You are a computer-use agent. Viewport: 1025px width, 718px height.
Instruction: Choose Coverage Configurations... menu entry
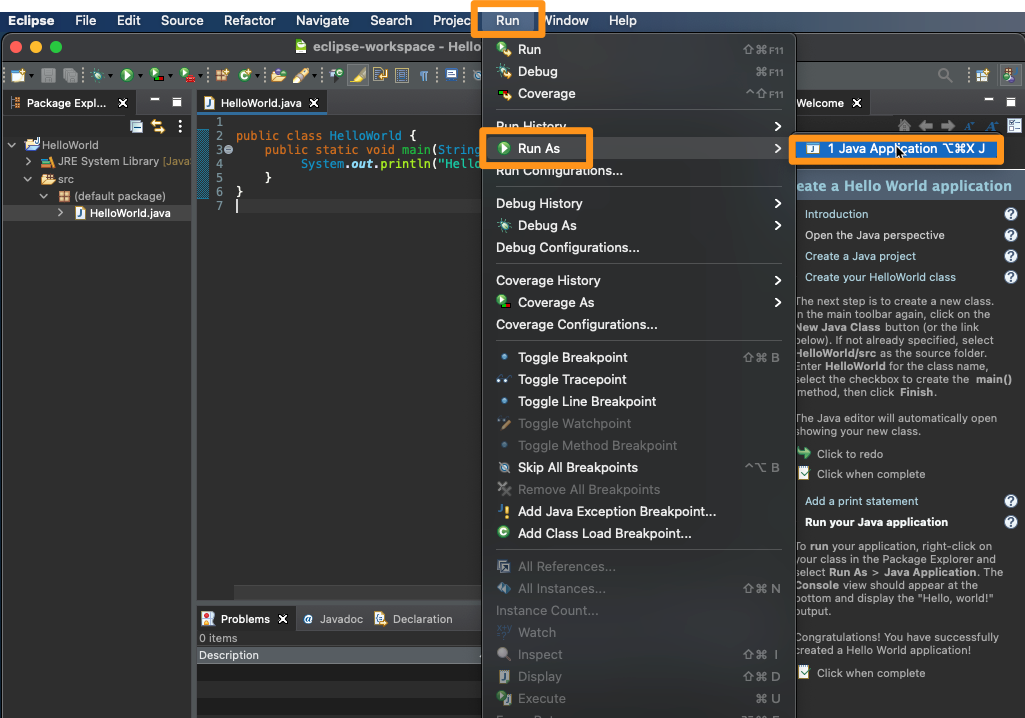tap(638, 325)
